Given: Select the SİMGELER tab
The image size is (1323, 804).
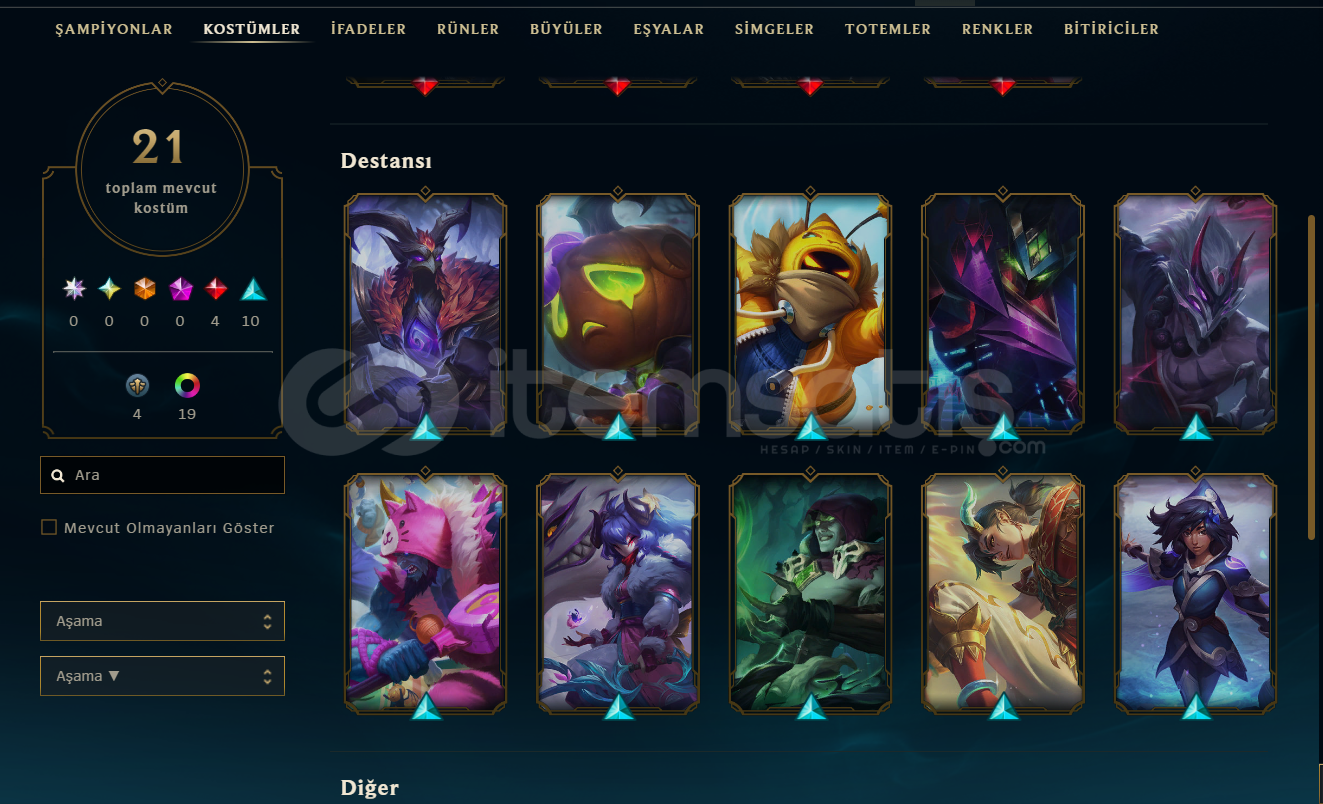Looking at the screenshot, I should pos(774,29).
